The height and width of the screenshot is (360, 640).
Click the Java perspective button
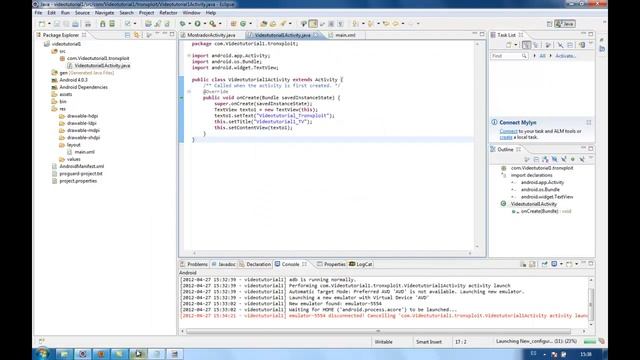[565, 24]
